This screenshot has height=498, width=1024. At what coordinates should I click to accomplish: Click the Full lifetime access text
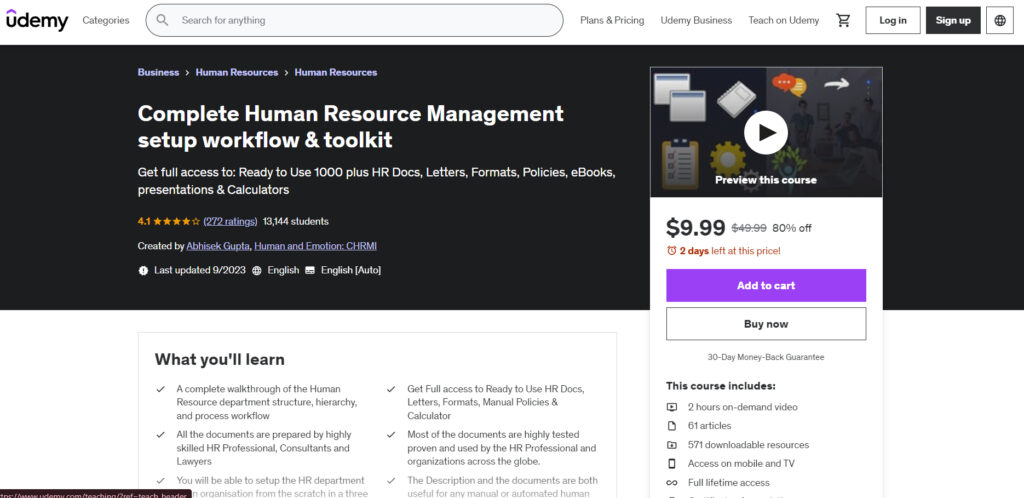point(729,482)
